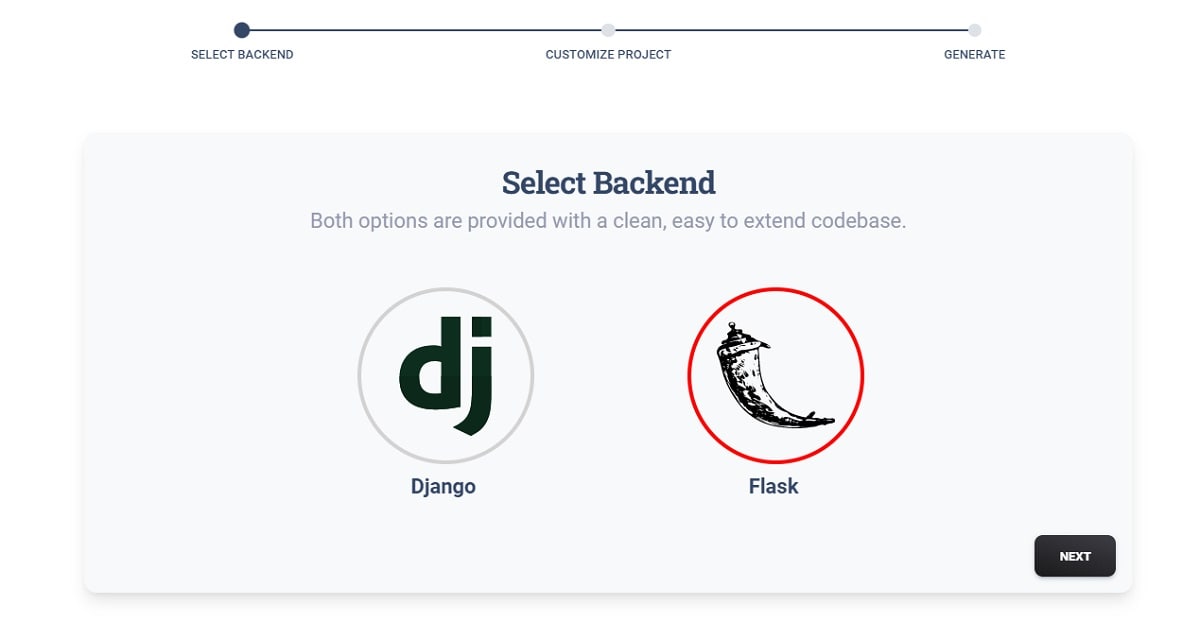Screen dimensions: 1200x640
Task: Jump to the GENERATE step label
Action: [x=974, y=55]
